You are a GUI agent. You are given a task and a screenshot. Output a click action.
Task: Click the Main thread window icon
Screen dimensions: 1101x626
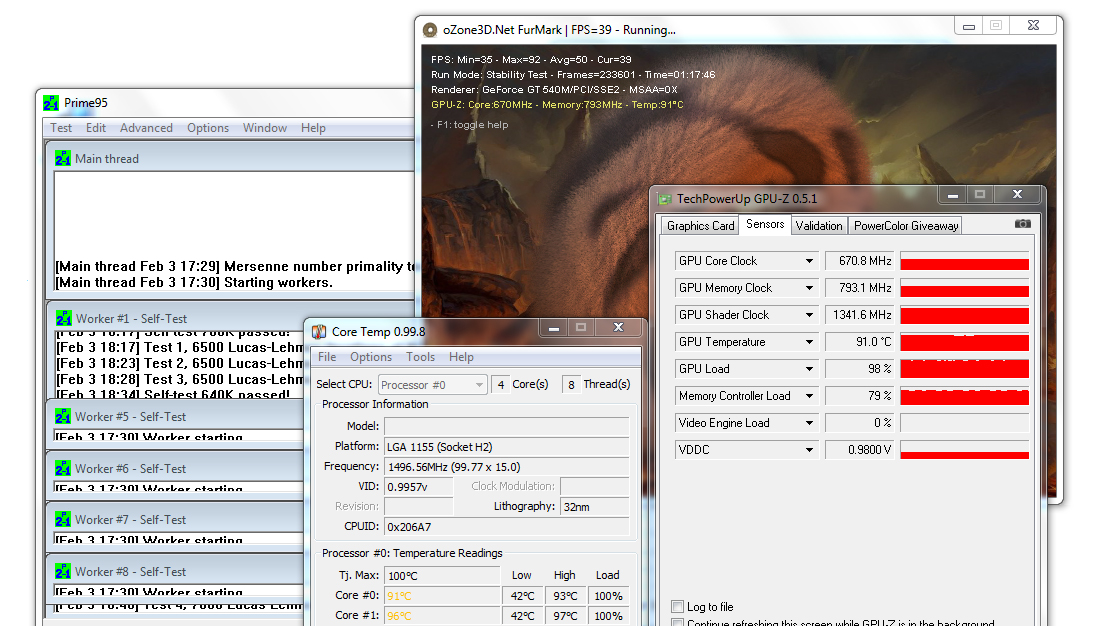click(62, 159)
